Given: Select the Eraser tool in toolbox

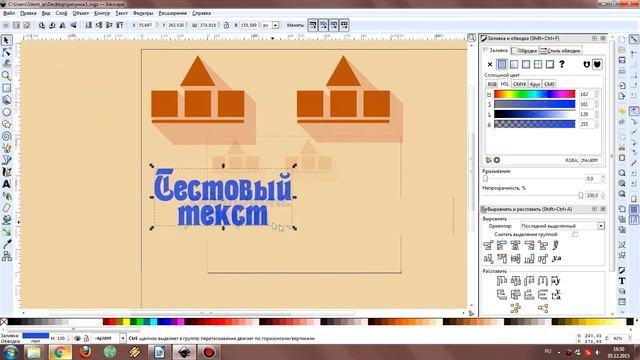Looking at the screenshot, I should (x=6, y=208).
